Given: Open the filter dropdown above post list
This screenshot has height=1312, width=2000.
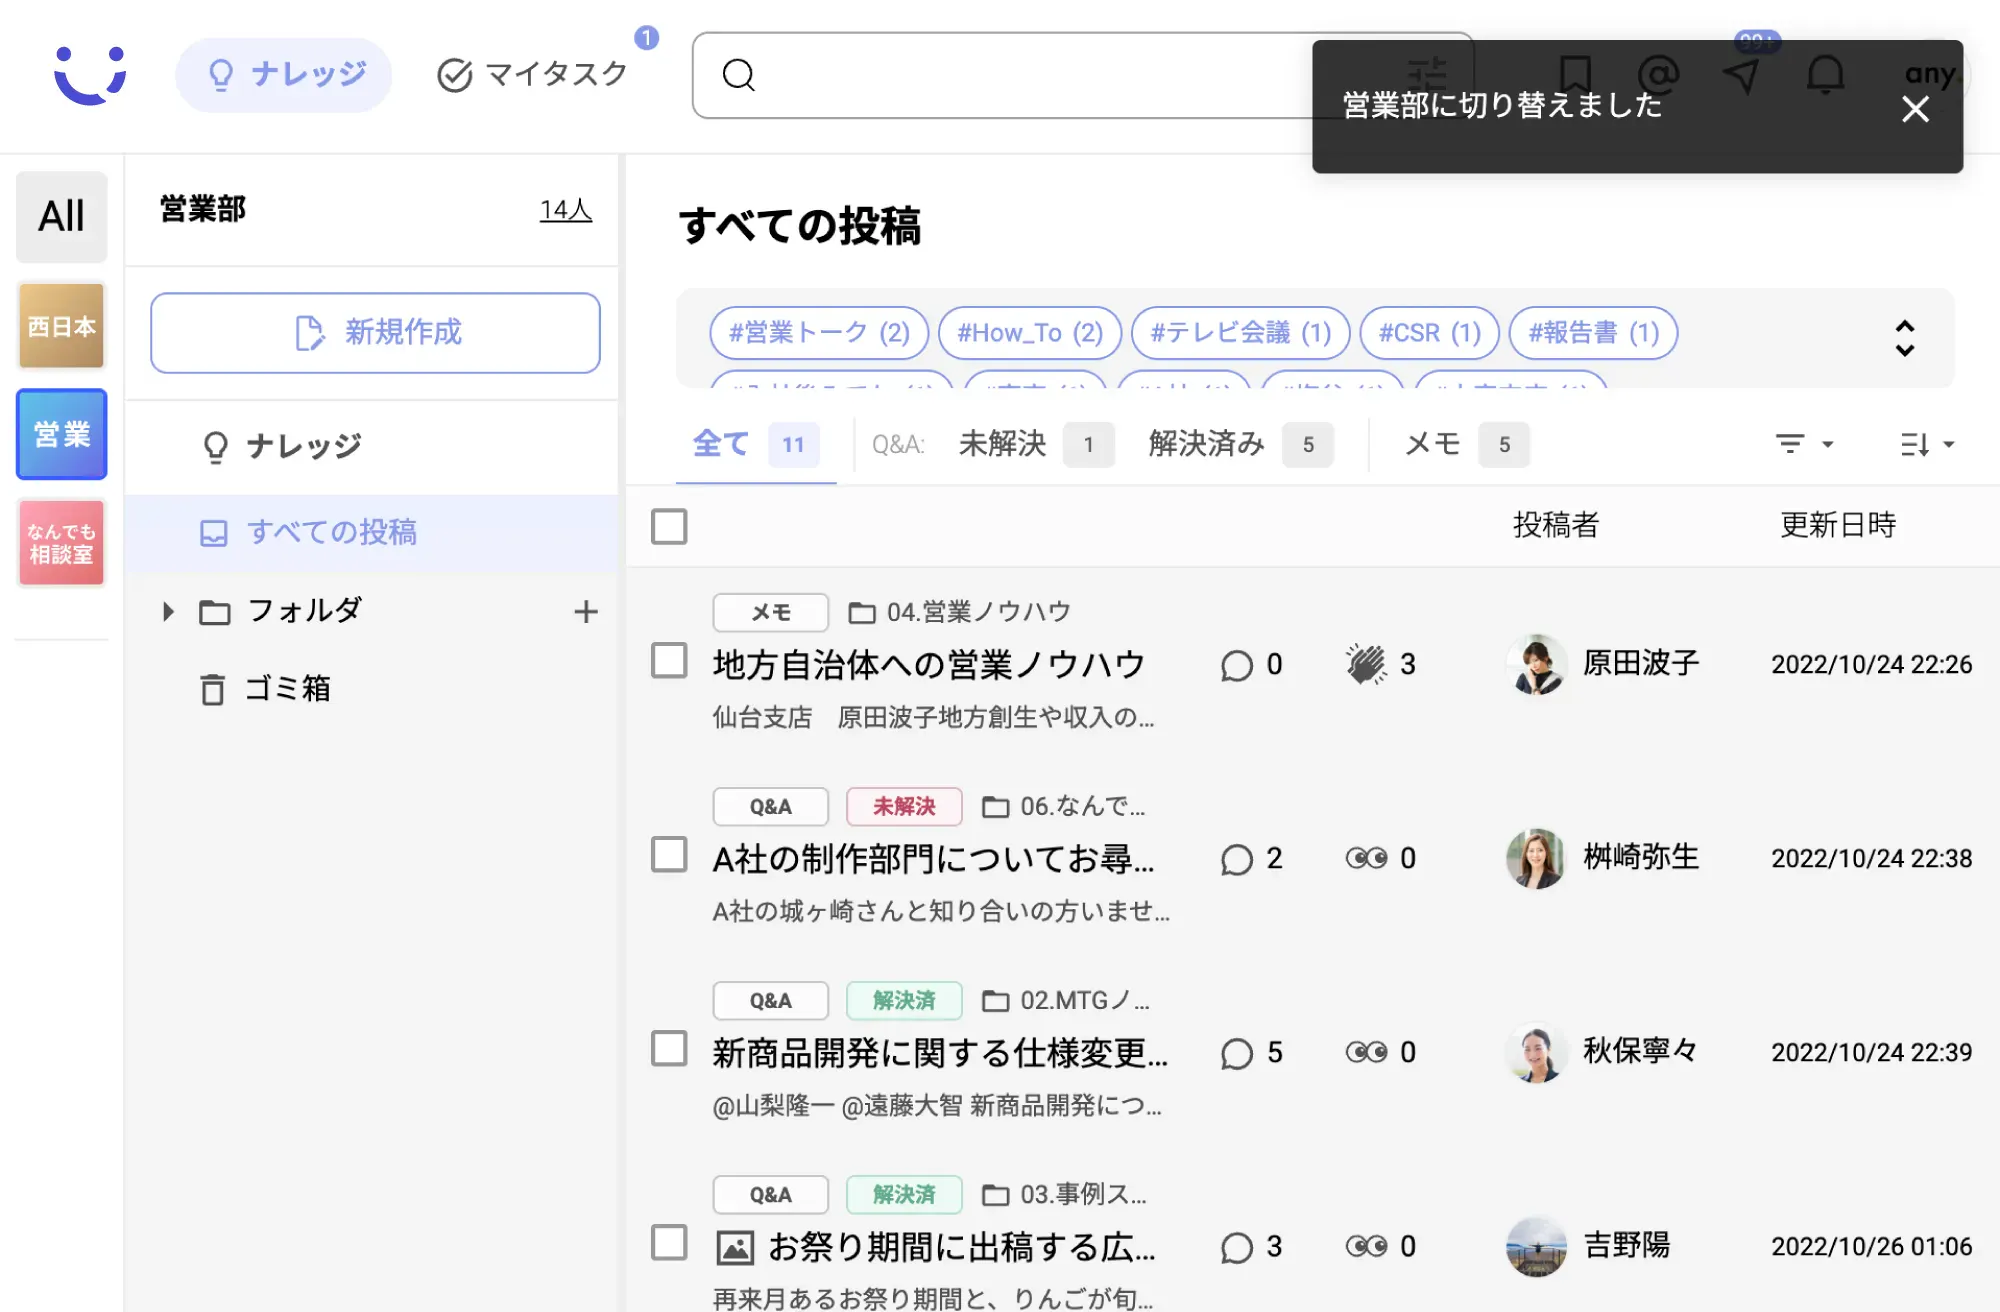Looking at the screenshot, I should point(1803,444).
